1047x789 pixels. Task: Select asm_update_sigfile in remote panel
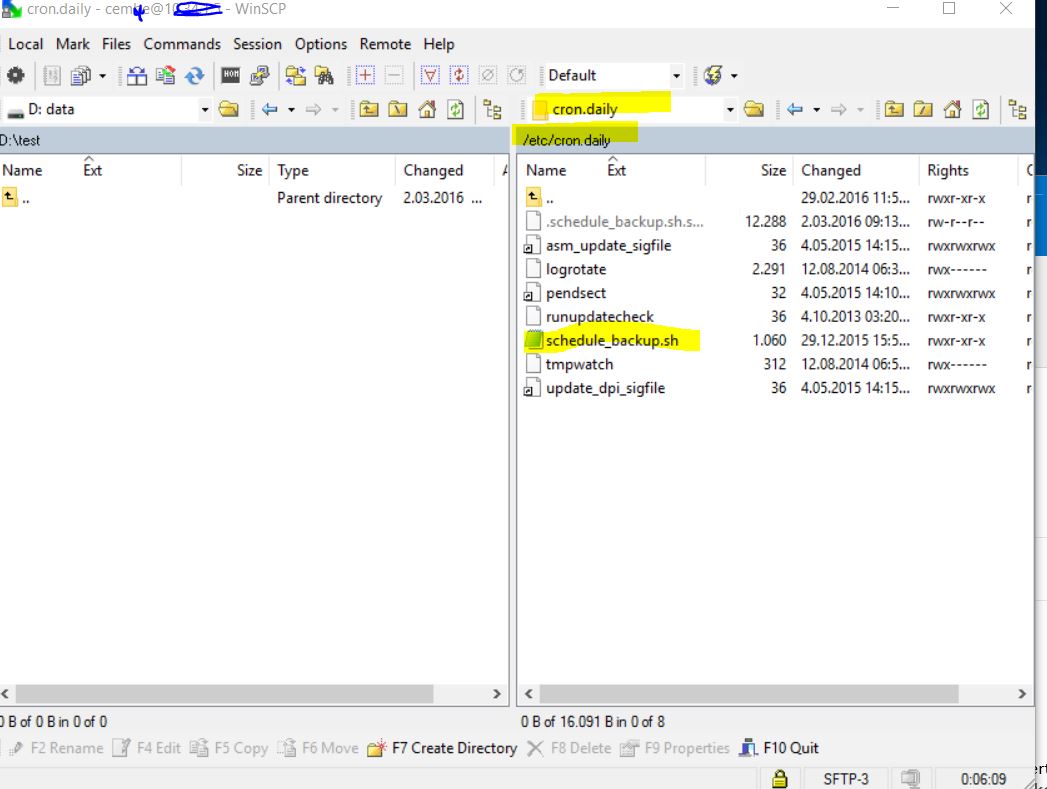608,246
